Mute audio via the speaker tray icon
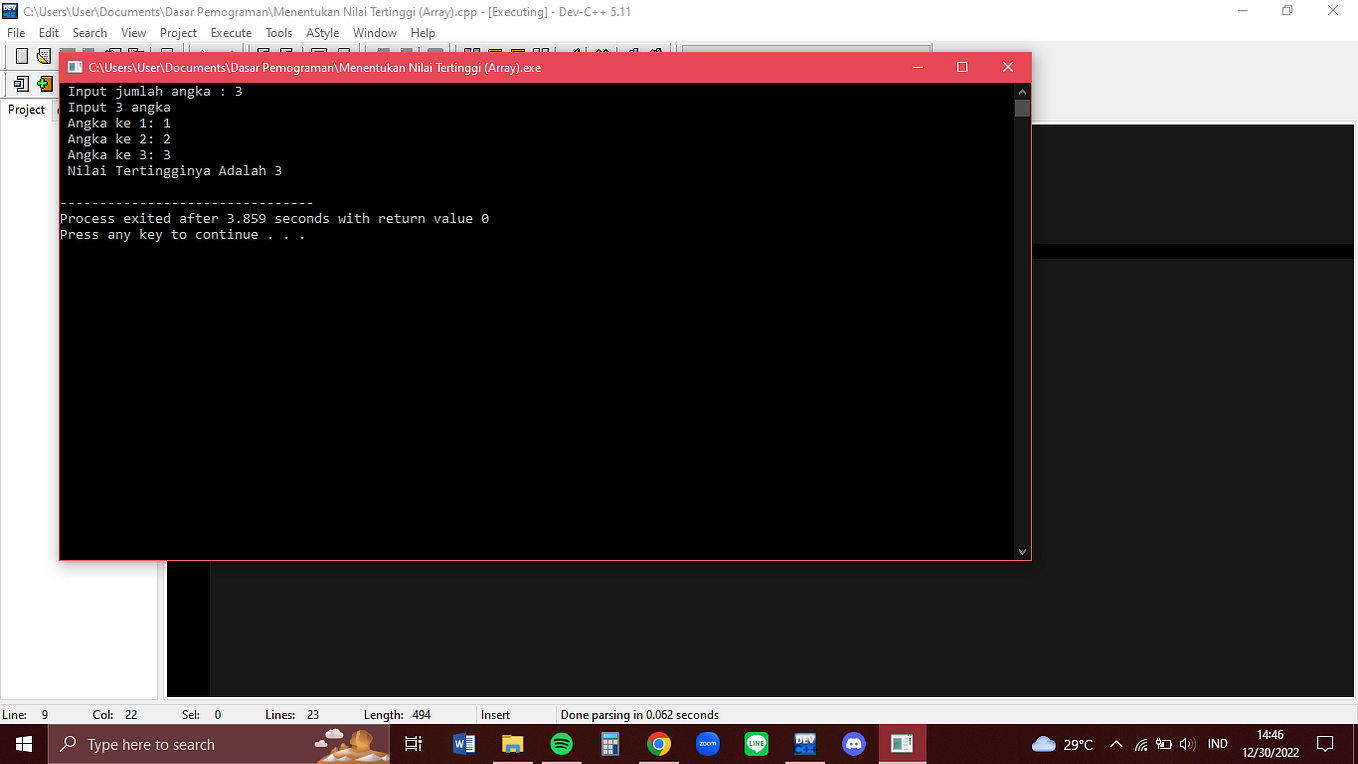 (x=1190, y=744)
